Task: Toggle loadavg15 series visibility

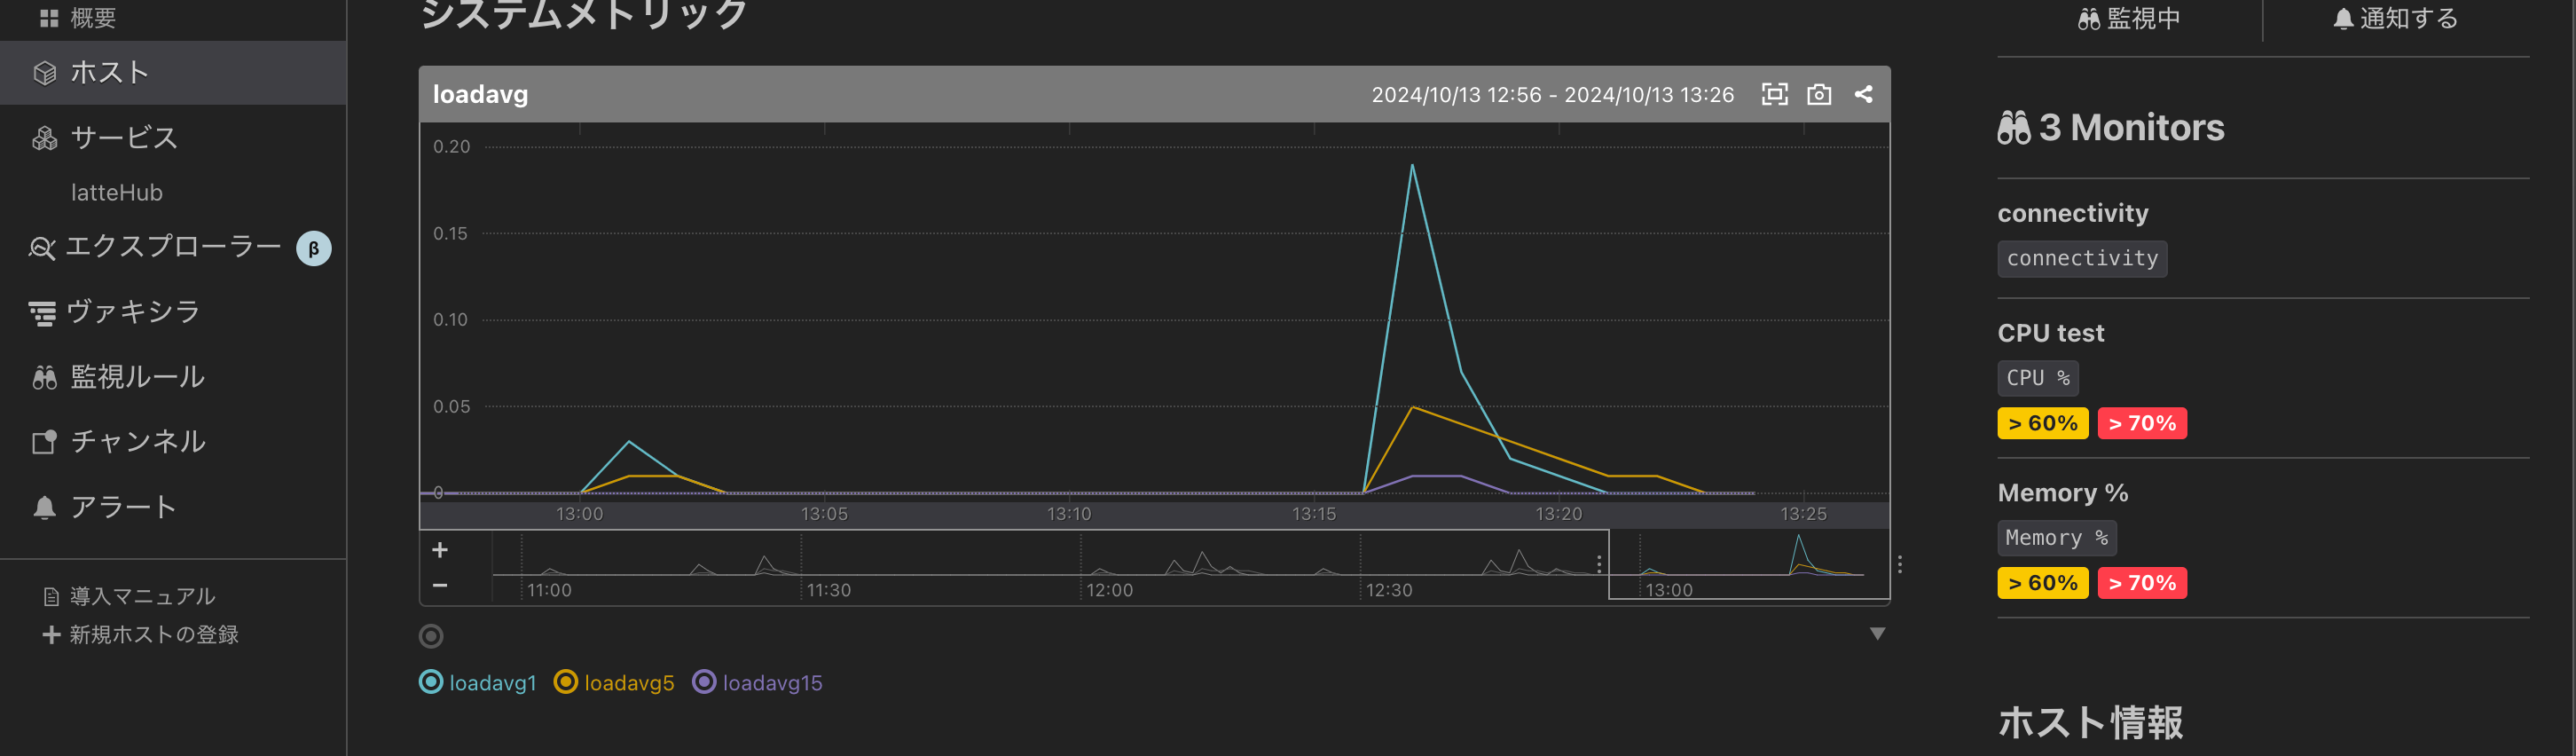Action: (757, 682)
